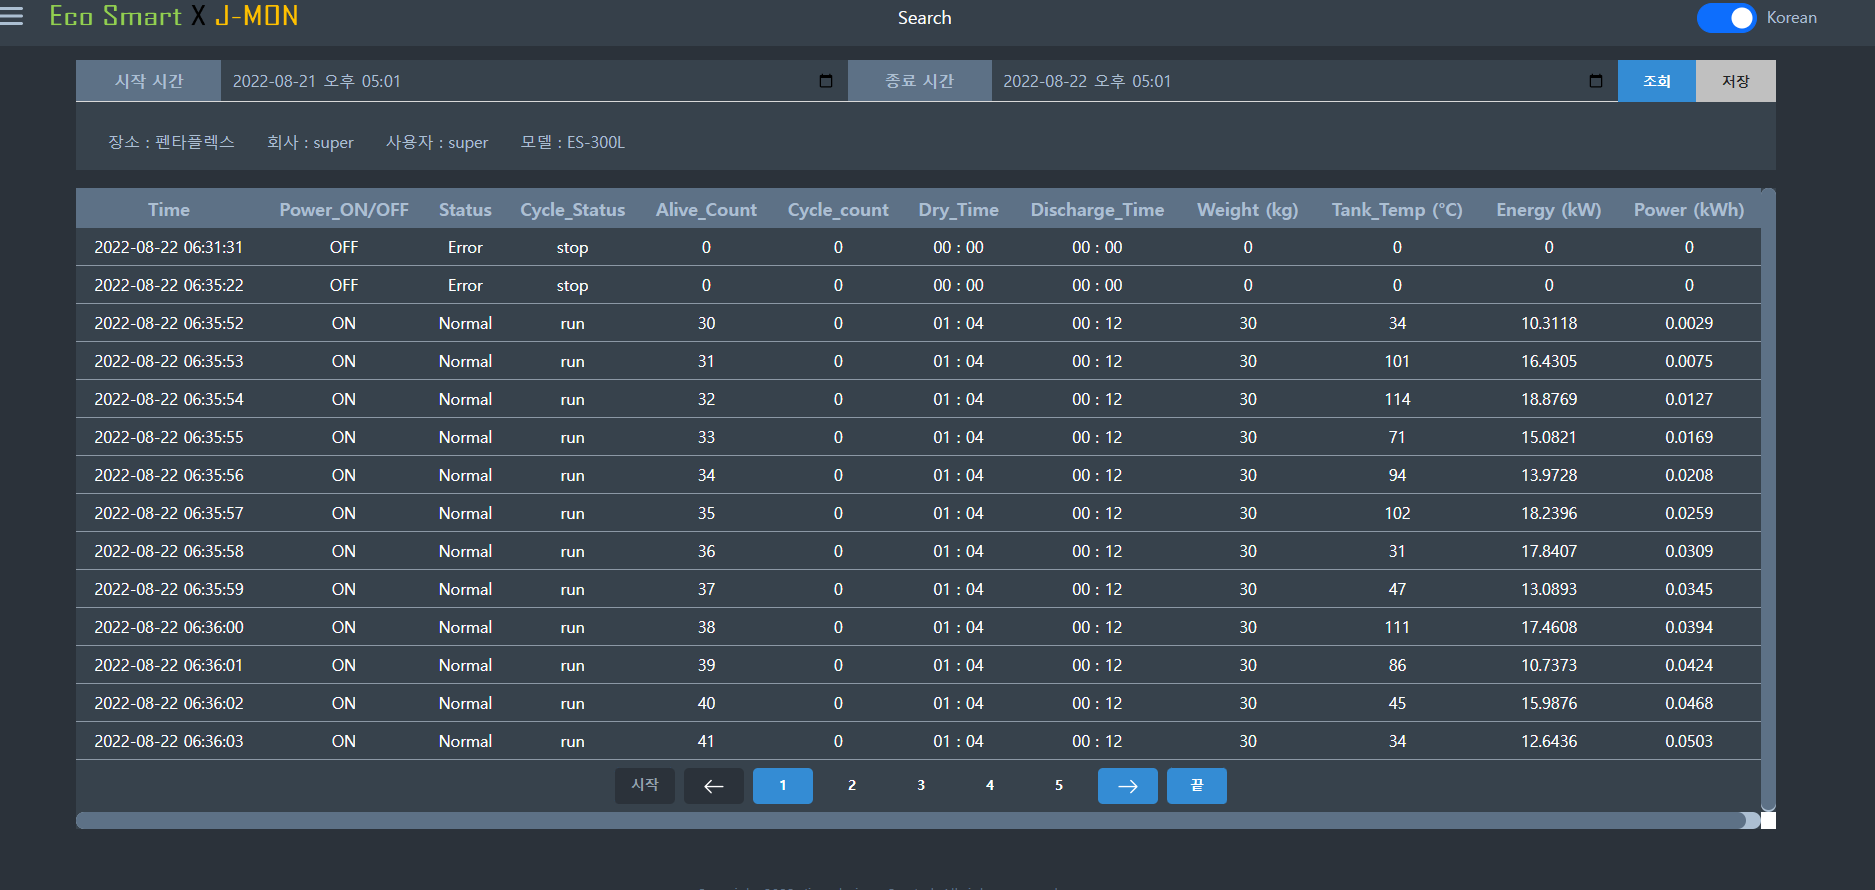Image resolution: width=1875 pixels, height=890 pixels.
Task: Click the end time date field
Action: point(1290,81)
